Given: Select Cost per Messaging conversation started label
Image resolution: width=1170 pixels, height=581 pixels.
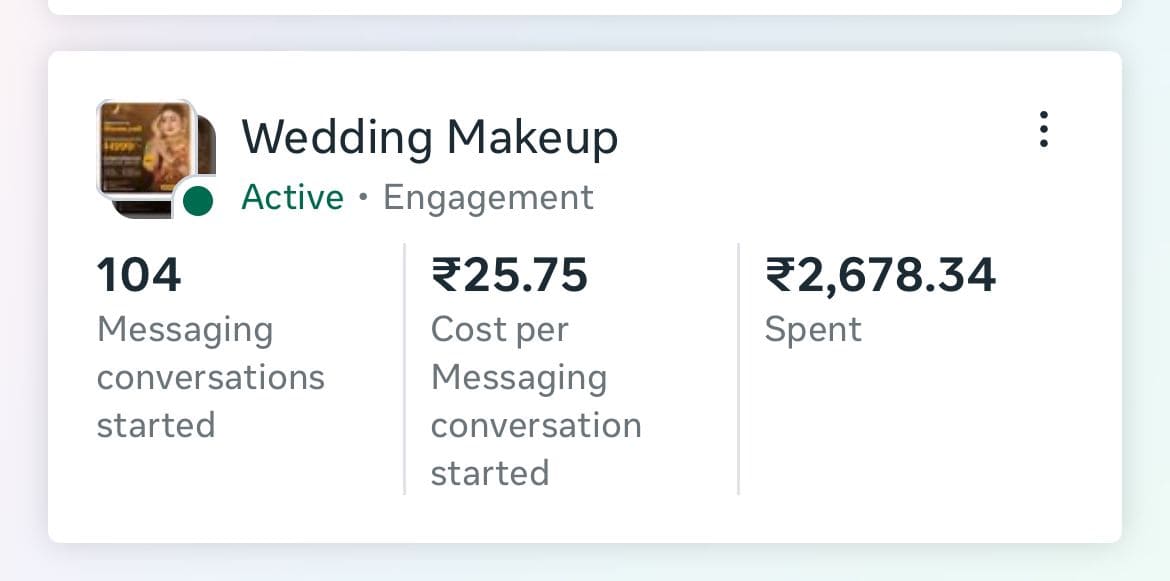Looking at the screenshot, I should pyautogui.click(x=536, y=401).
